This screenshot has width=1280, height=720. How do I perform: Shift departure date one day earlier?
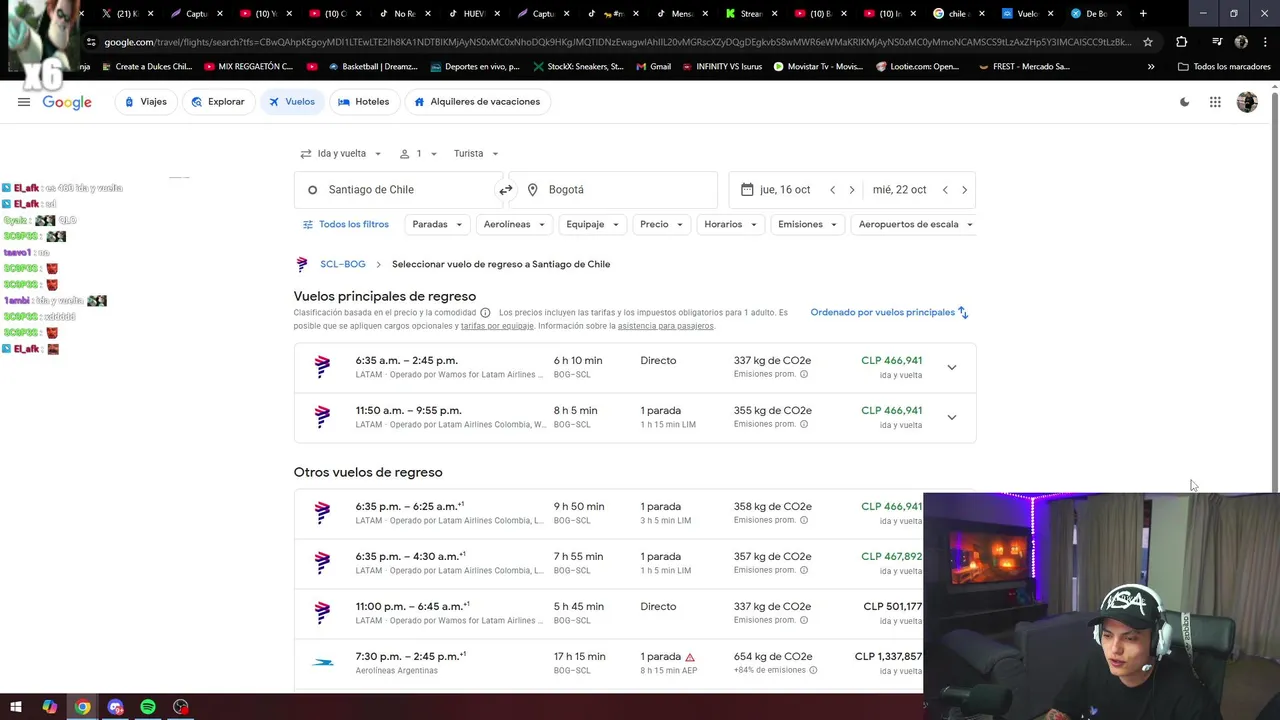pyautogui.click(x=832, y=190)
